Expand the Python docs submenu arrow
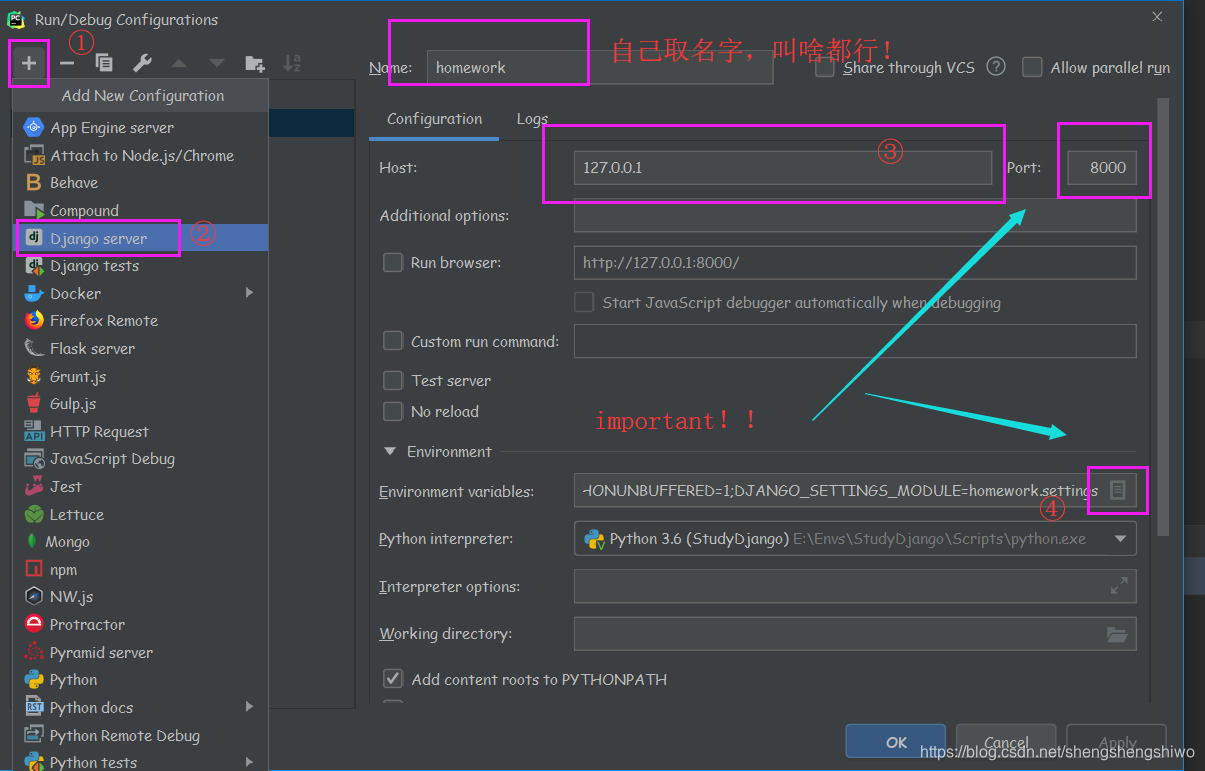The image size is (1205, 771). point(249,707)
